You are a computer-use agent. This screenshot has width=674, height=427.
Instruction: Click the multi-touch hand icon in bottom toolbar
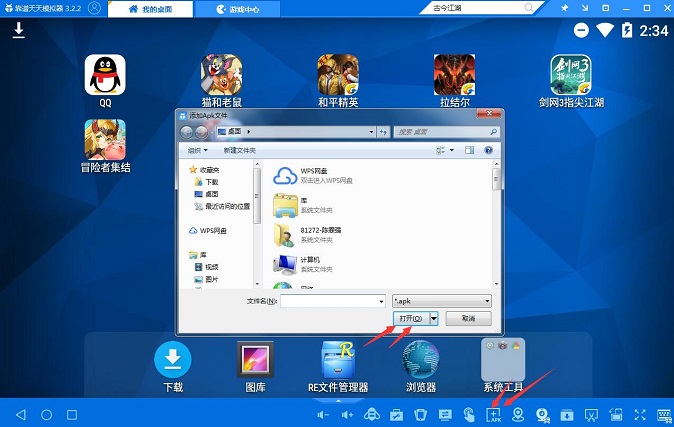click(469, 415)
